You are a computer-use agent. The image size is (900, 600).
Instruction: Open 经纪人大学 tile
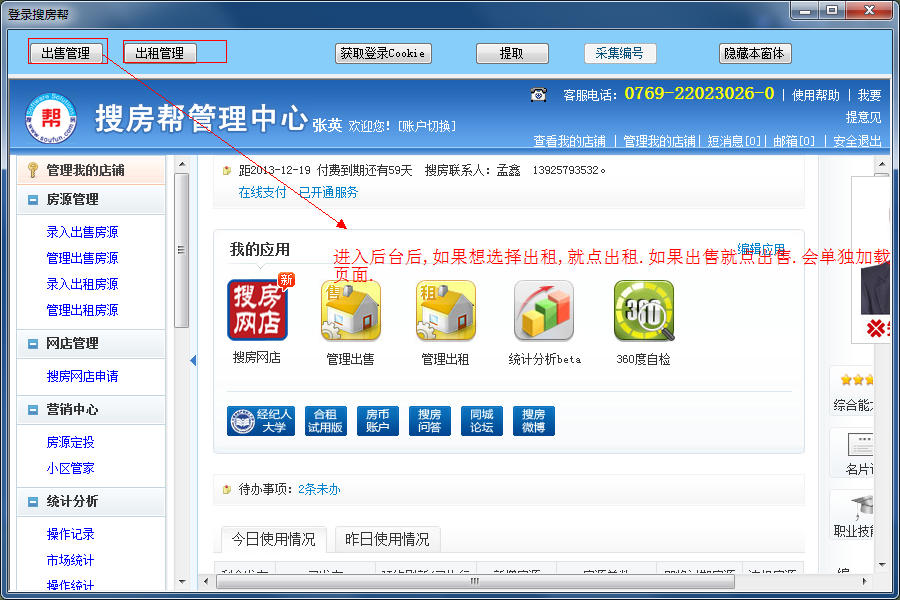coord(261,421)
